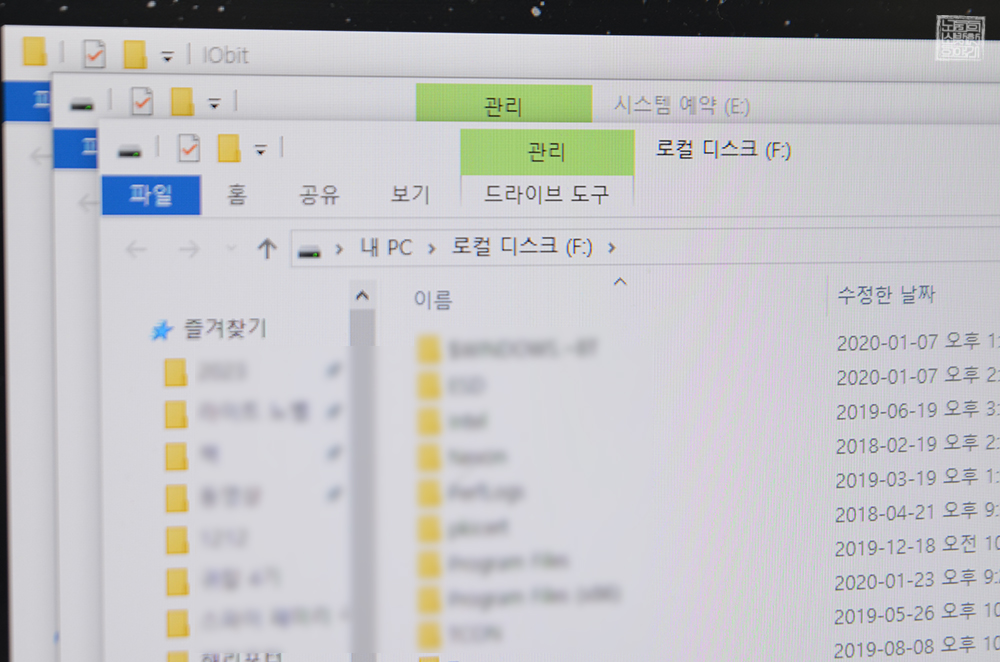The height and width of the screenshot is (662, 1000).
Task: Open the 파일 tab
Action: click(x=151, y=195)
